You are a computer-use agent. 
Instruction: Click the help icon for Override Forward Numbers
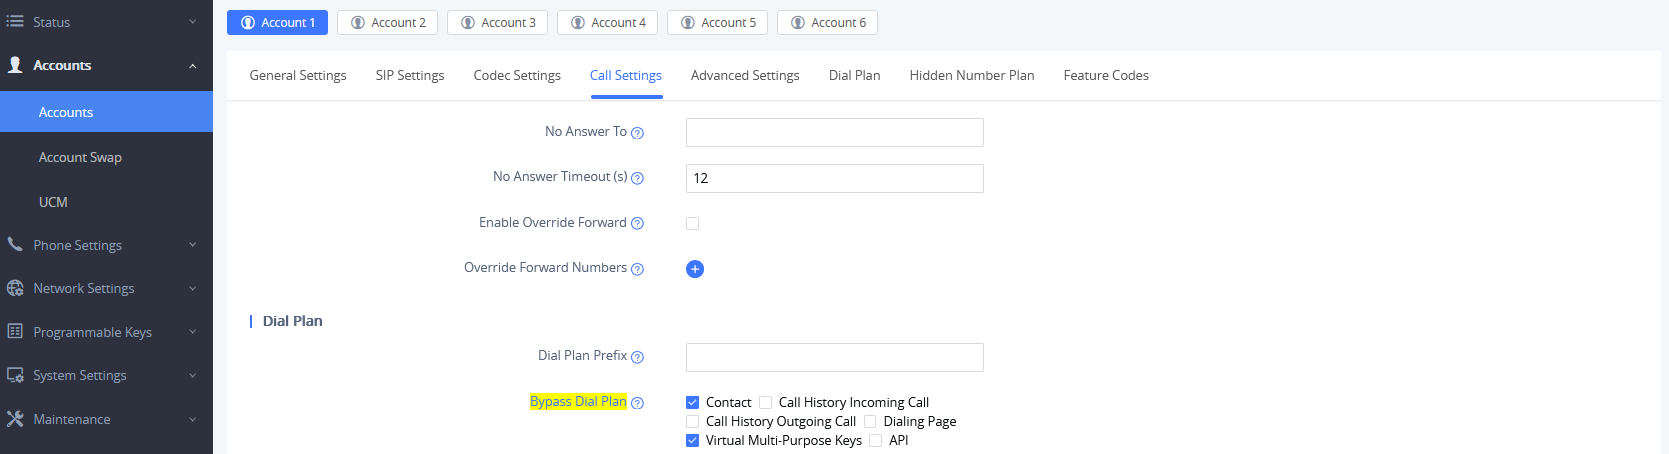tap(637, 269)
